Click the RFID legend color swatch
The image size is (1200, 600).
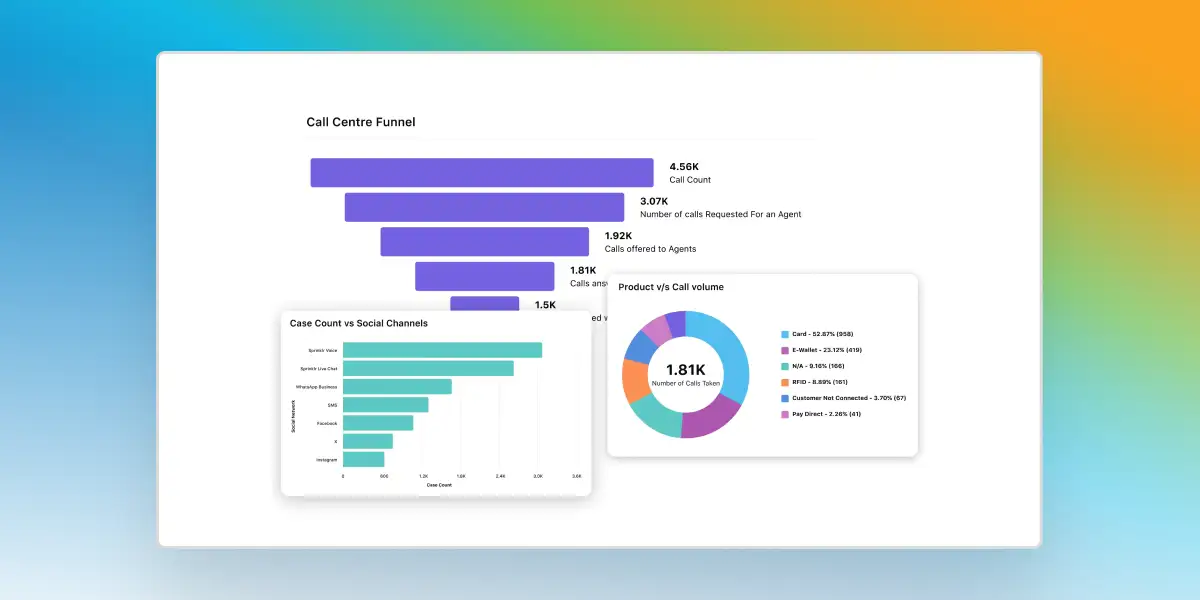coord(784,382)
